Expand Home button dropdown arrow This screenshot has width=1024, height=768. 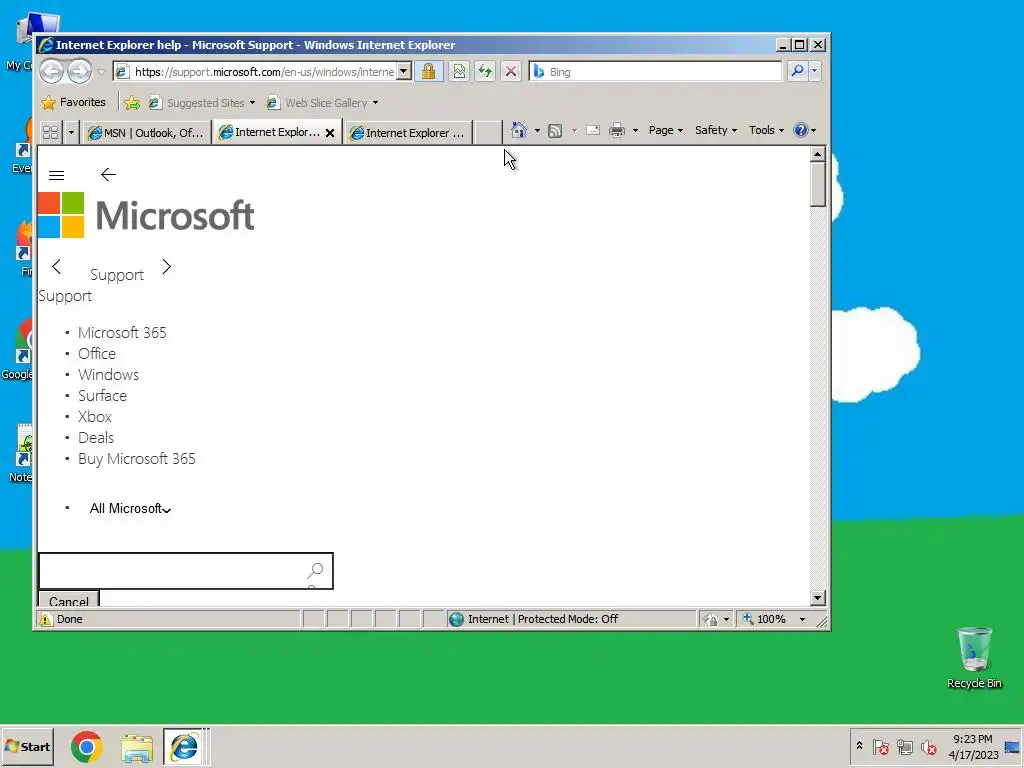537,131
